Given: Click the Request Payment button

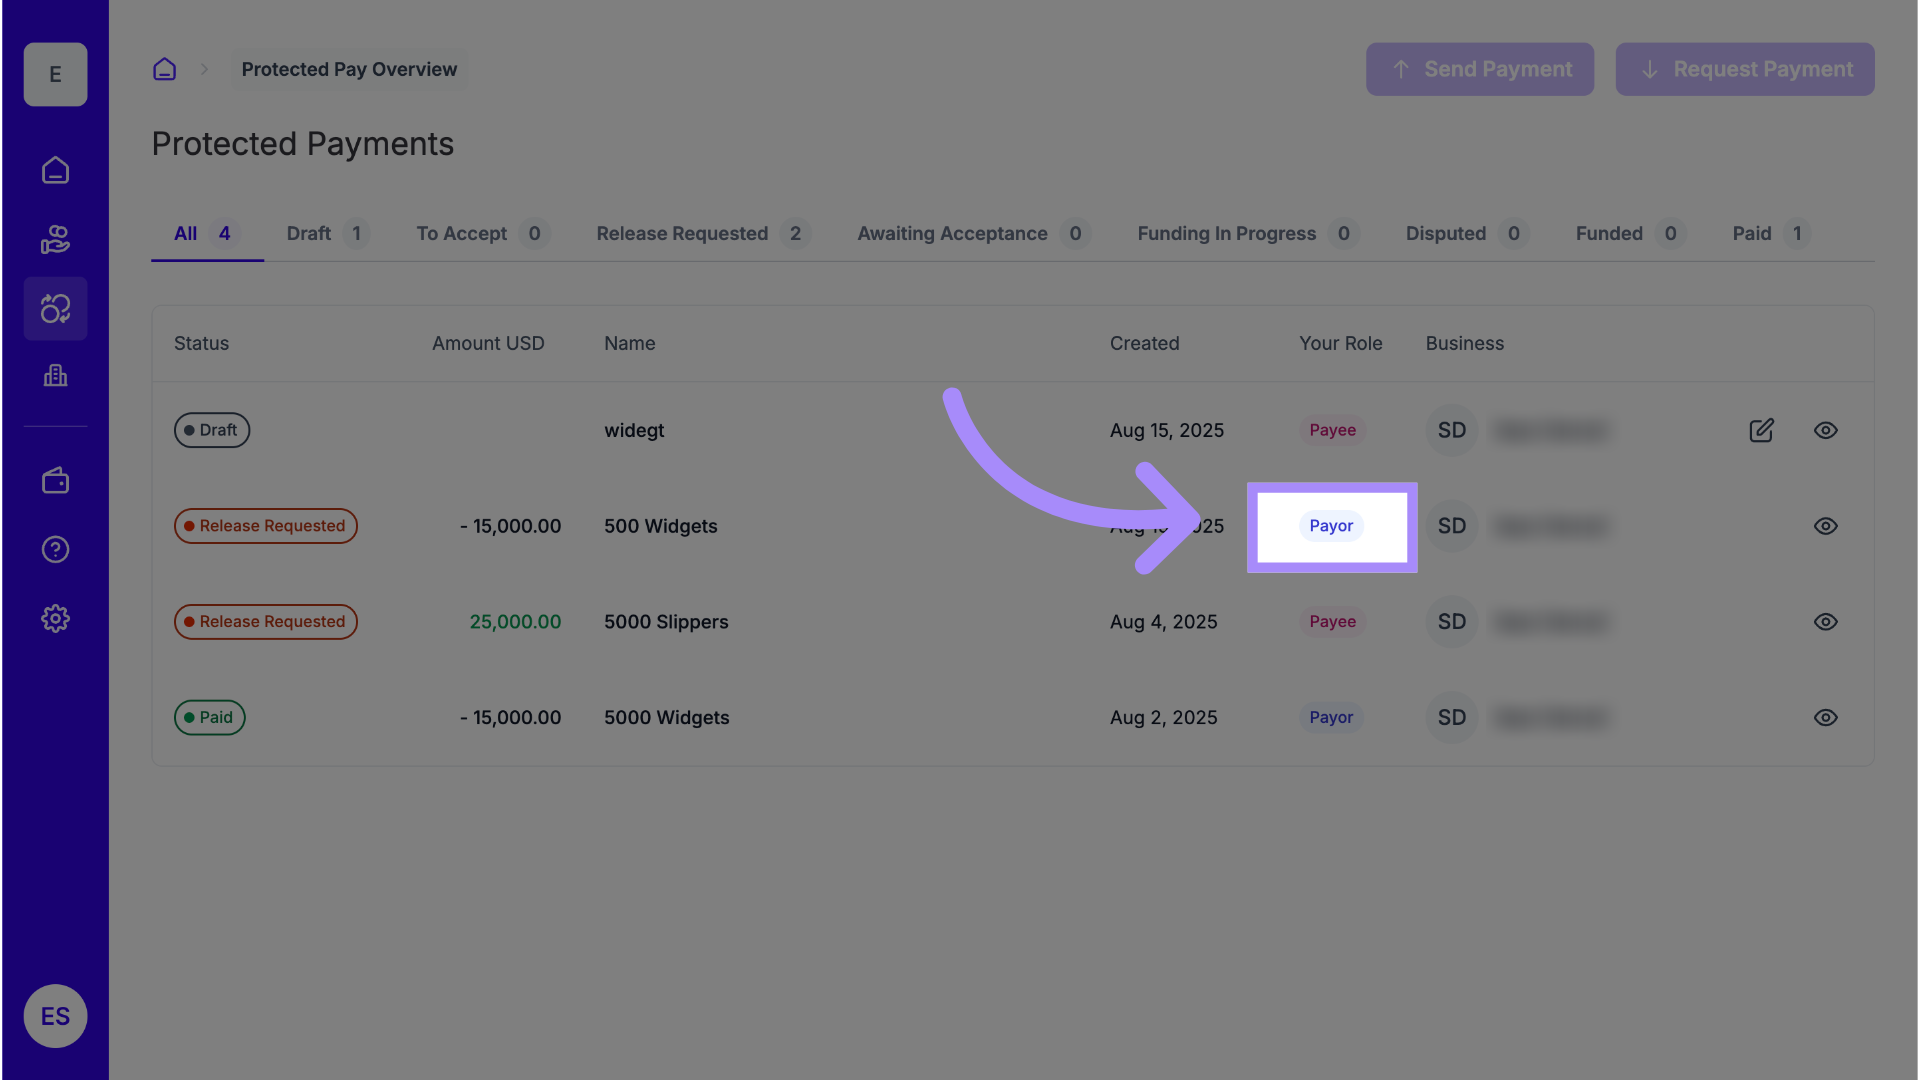Looking at the screenshot, I should 1744,69.
